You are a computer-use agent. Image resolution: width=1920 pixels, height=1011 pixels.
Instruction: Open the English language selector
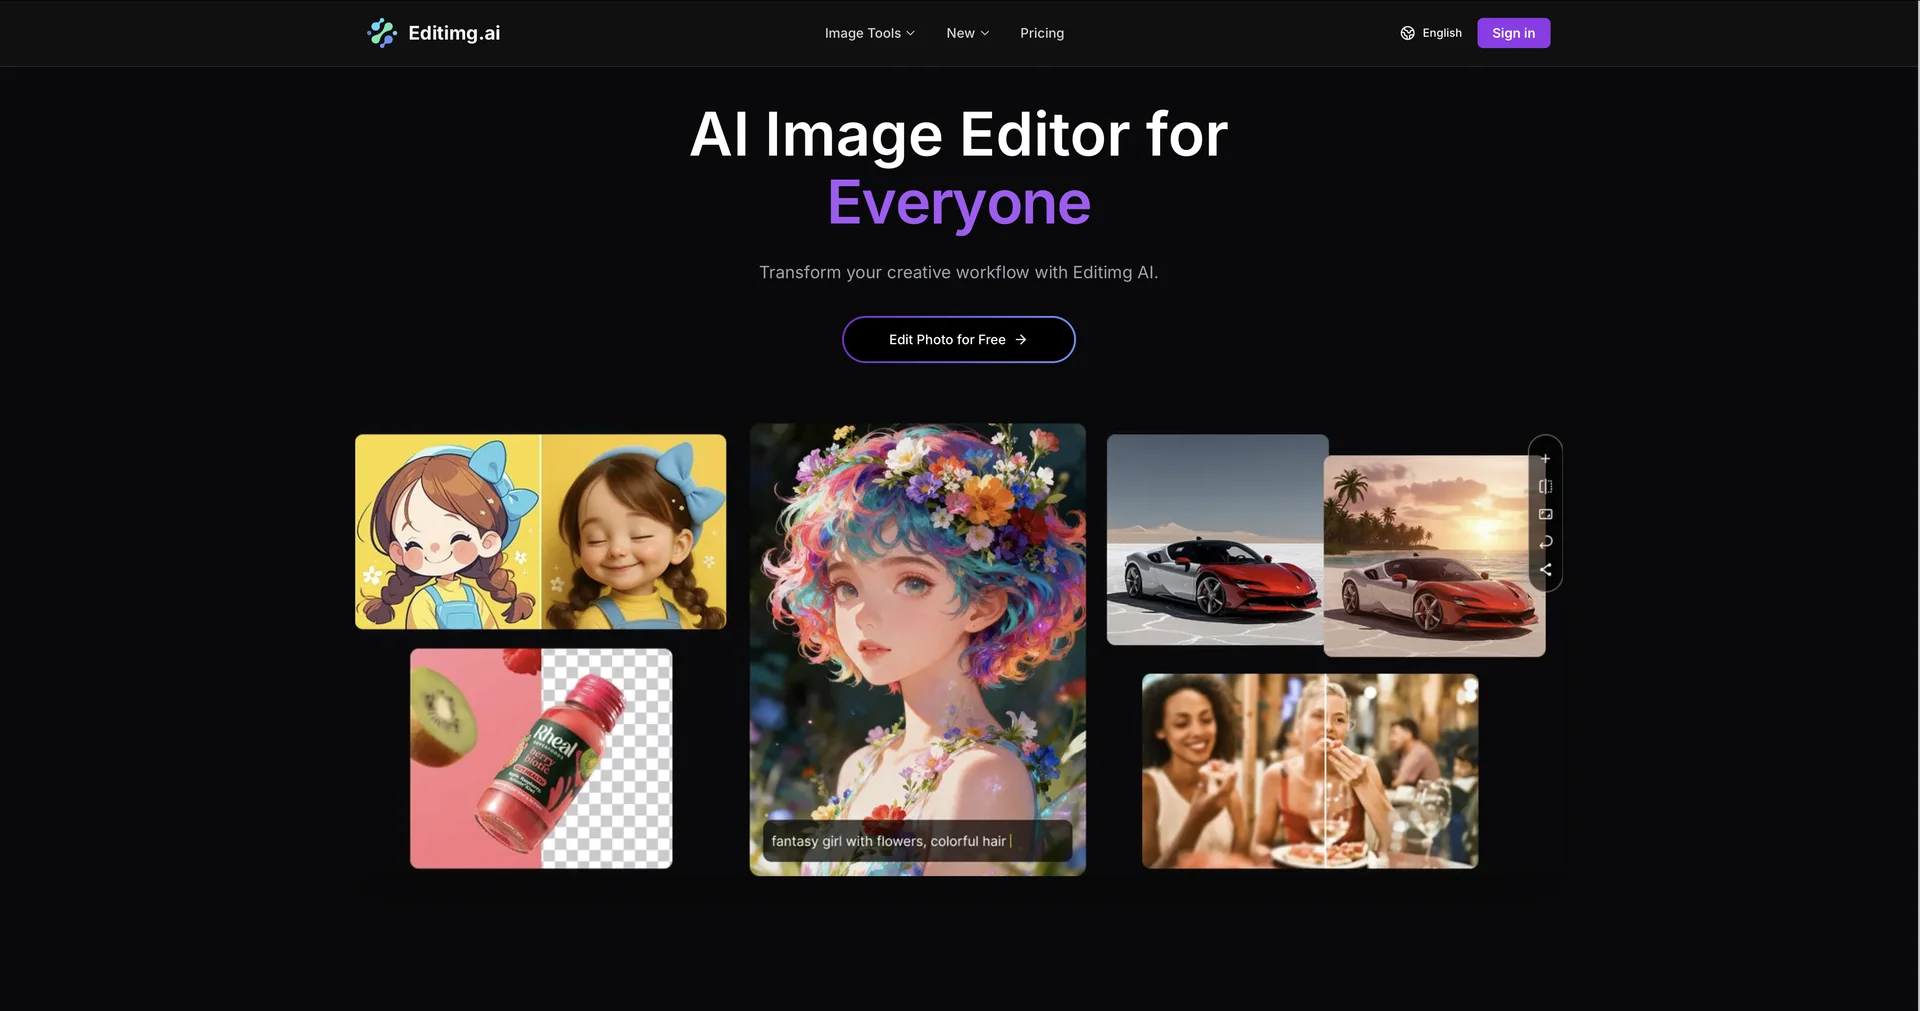1431,33
